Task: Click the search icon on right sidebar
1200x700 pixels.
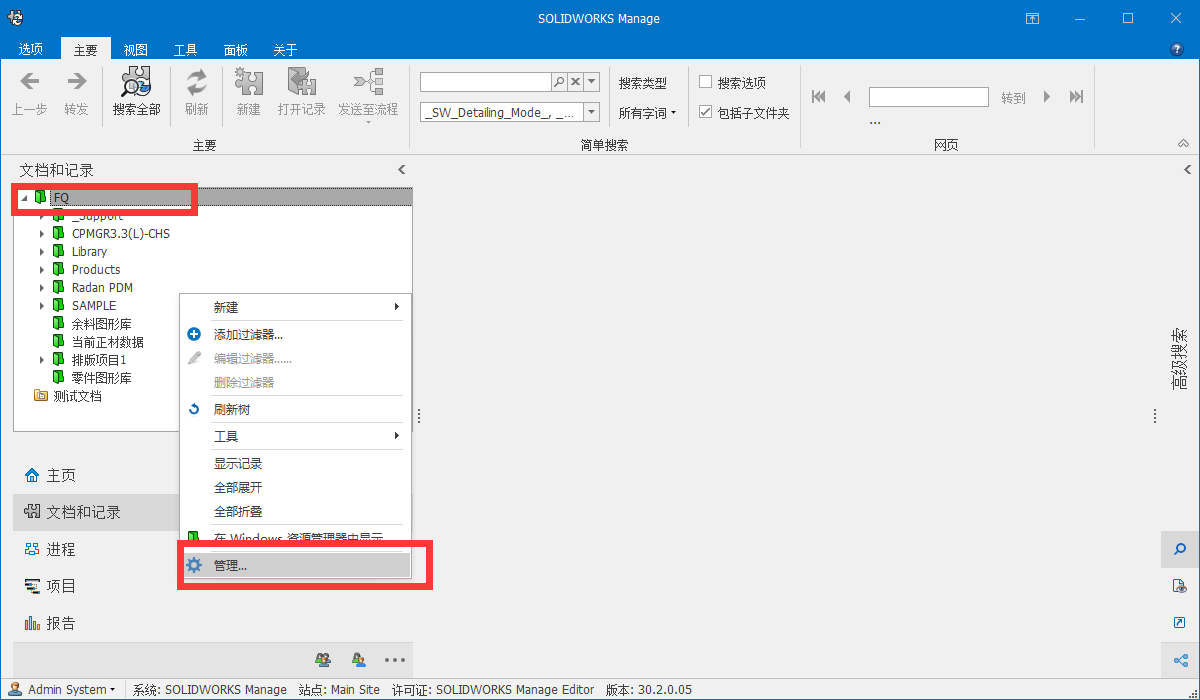Action: (1180, 549)
